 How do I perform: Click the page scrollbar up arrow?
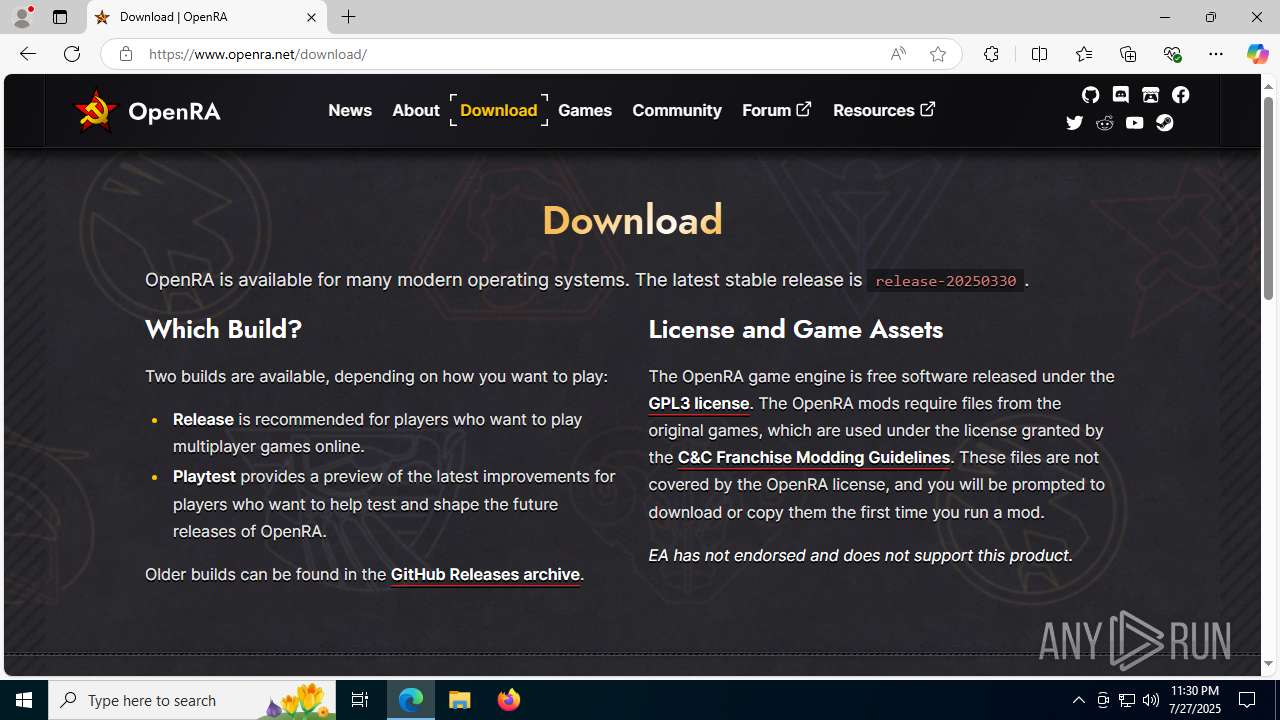click(x=1269, y=87)
